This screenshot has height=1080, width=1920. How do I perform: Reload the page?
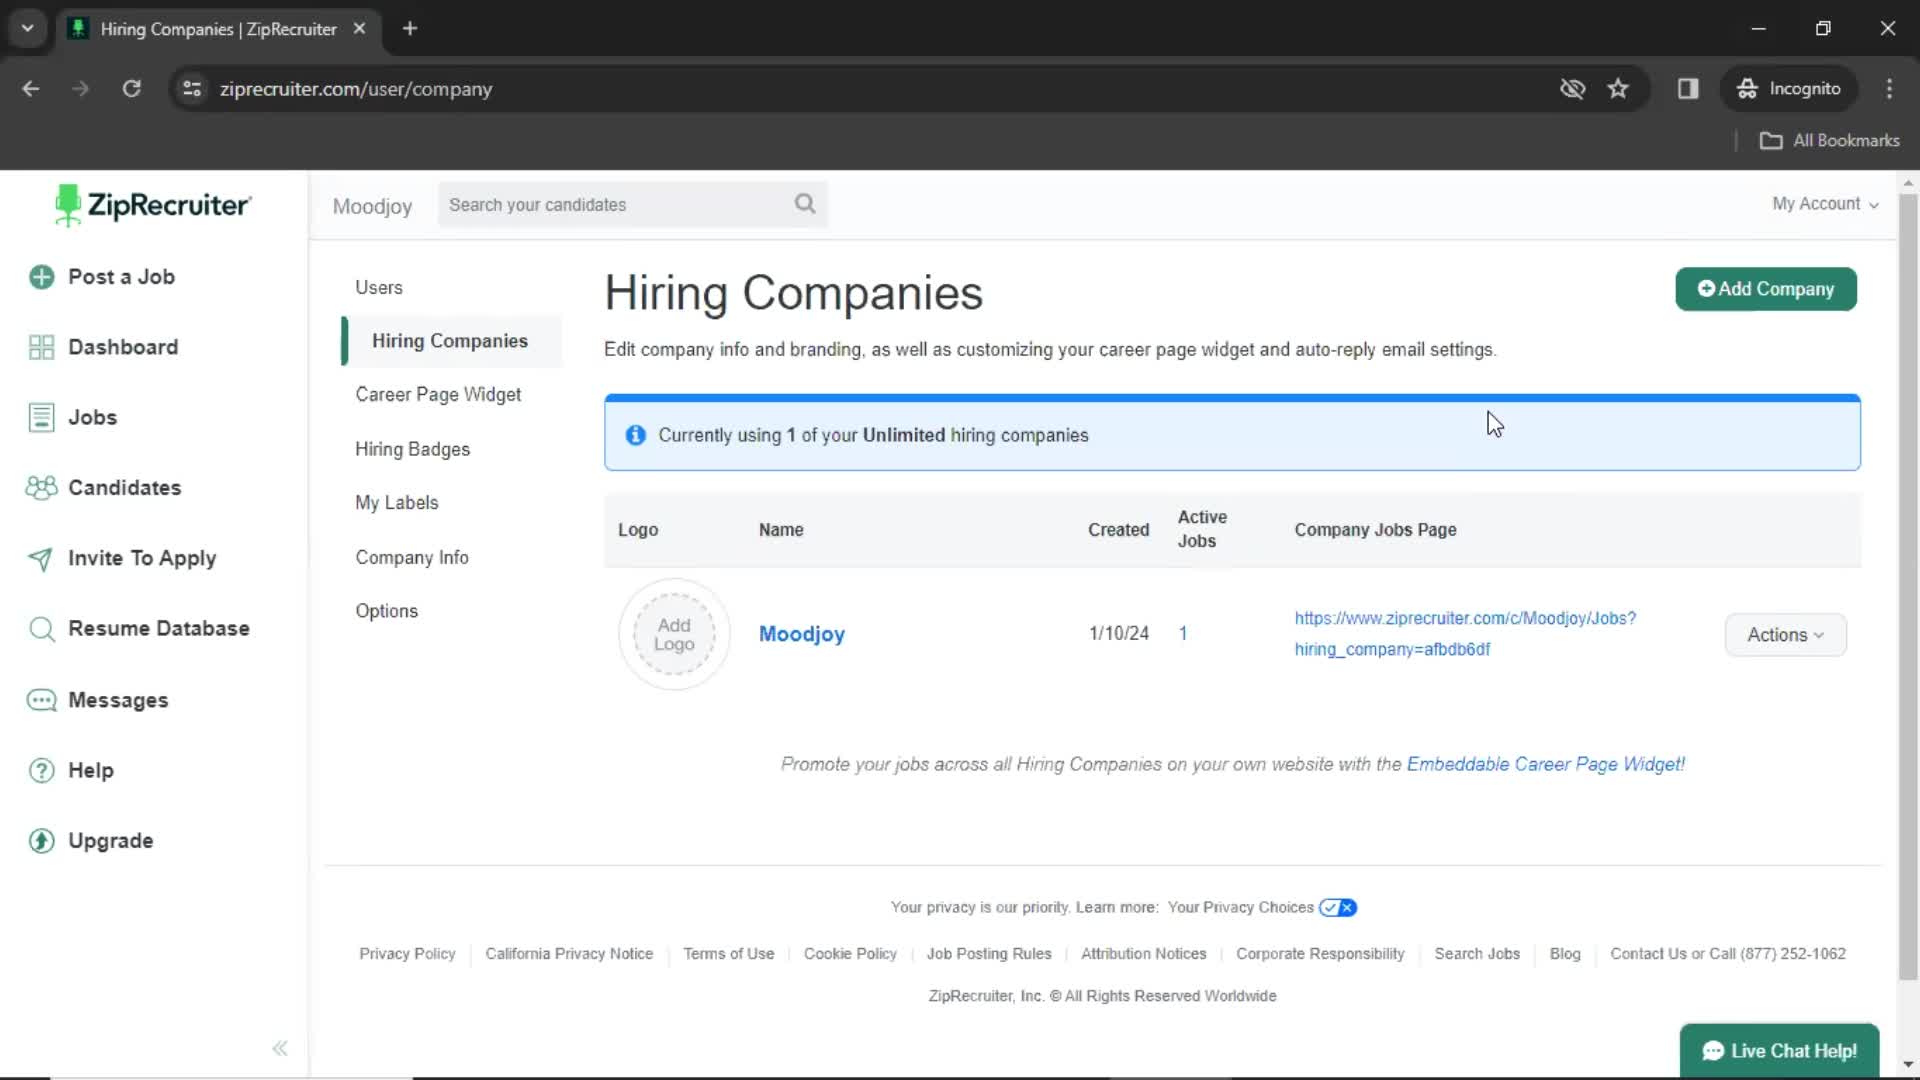(x=131, y=89)
